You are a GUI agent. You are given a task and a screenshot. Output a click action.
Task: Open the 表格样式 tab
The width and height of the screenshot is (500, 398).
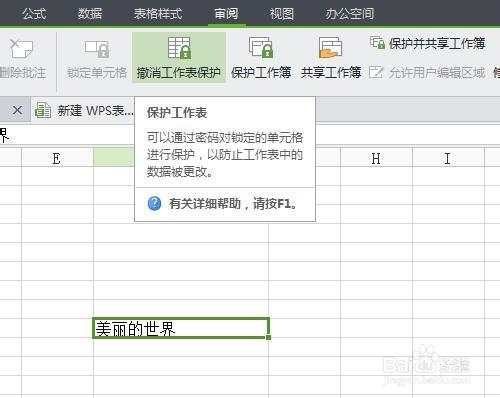158,14
